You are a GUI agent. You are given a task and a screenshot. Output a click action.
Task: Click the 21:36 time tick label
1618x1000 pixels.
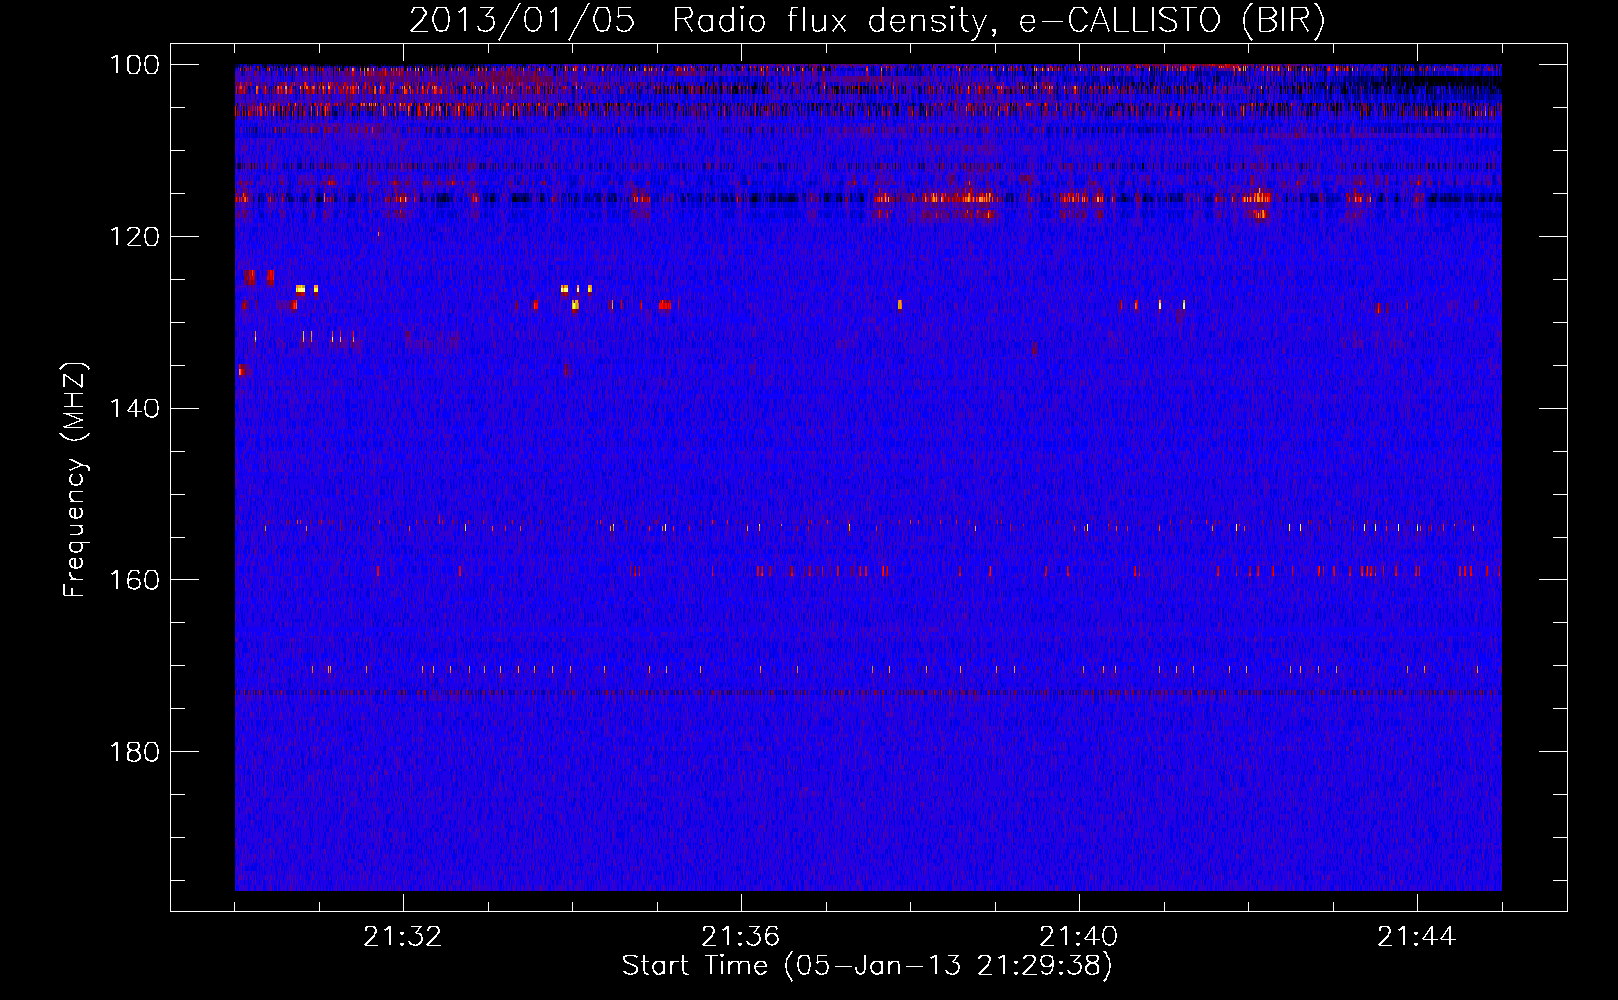coord(741,937)
